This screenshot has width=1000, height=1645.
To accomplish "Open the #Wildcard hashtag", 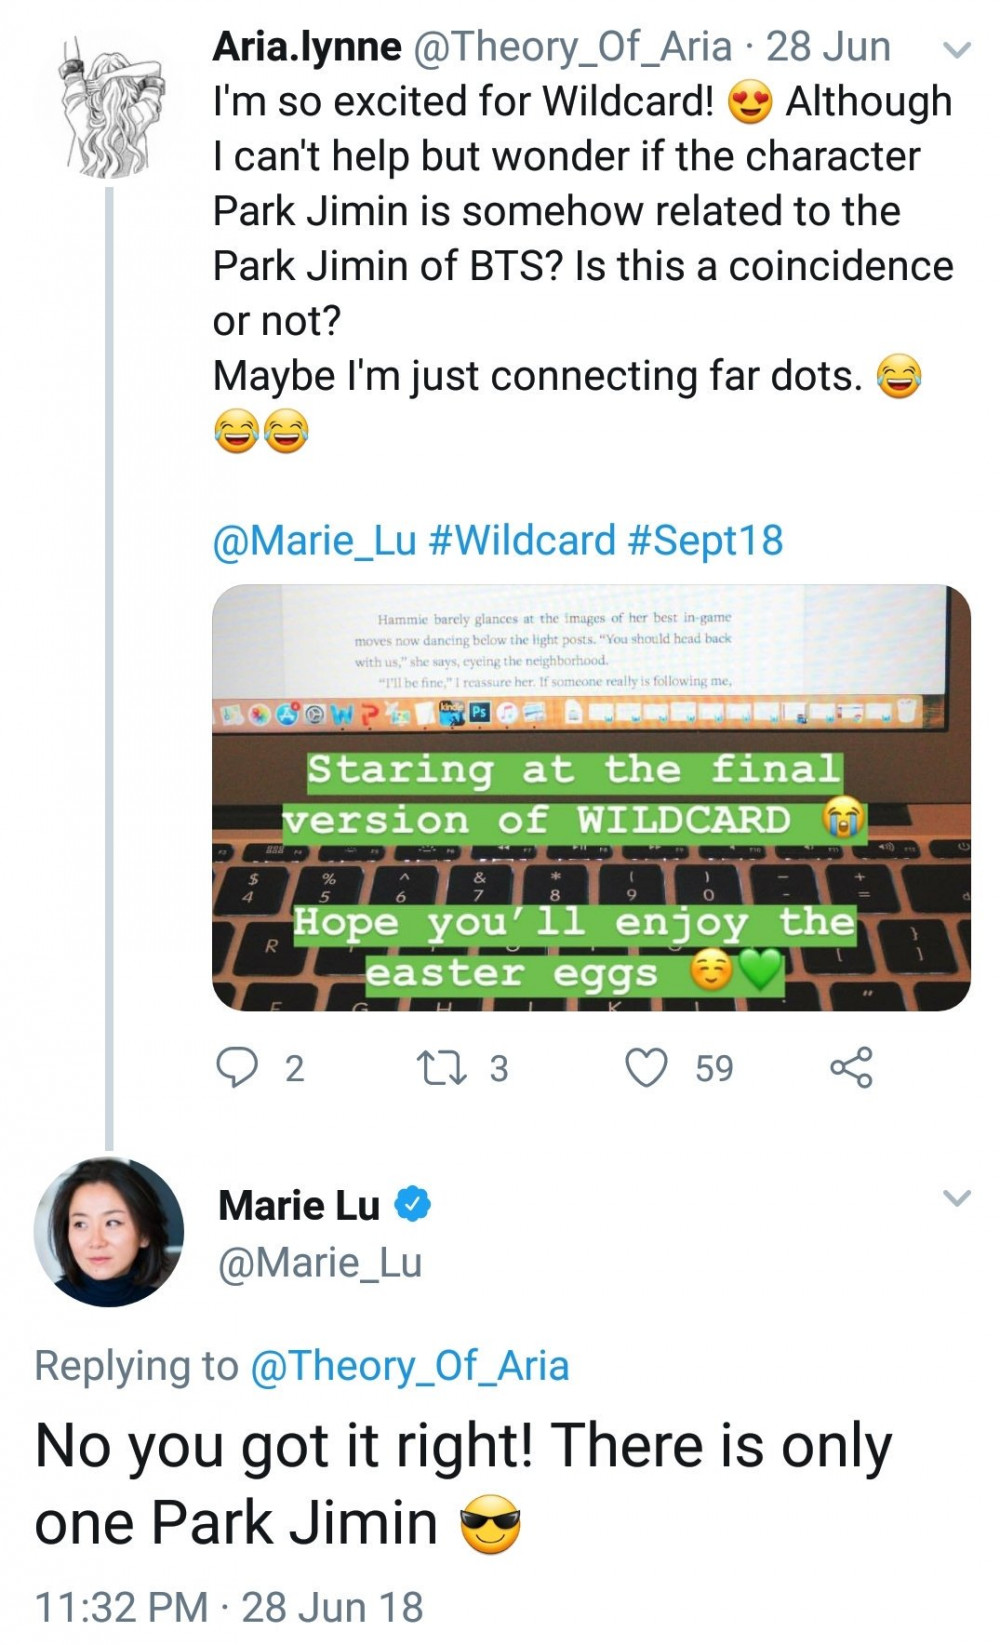I will [521, 541].
